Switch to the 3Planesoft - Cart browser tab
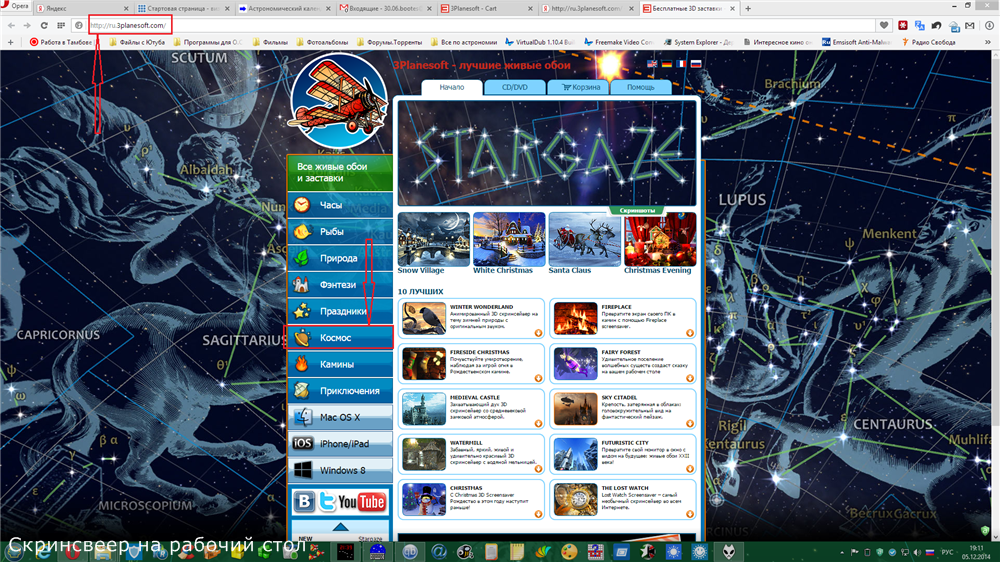 point(487,8)
